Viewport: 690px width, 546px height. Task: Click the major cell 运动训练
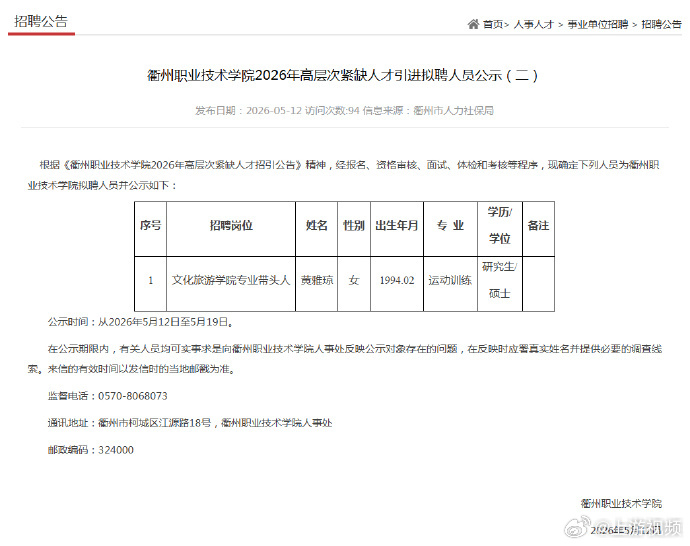450,284
